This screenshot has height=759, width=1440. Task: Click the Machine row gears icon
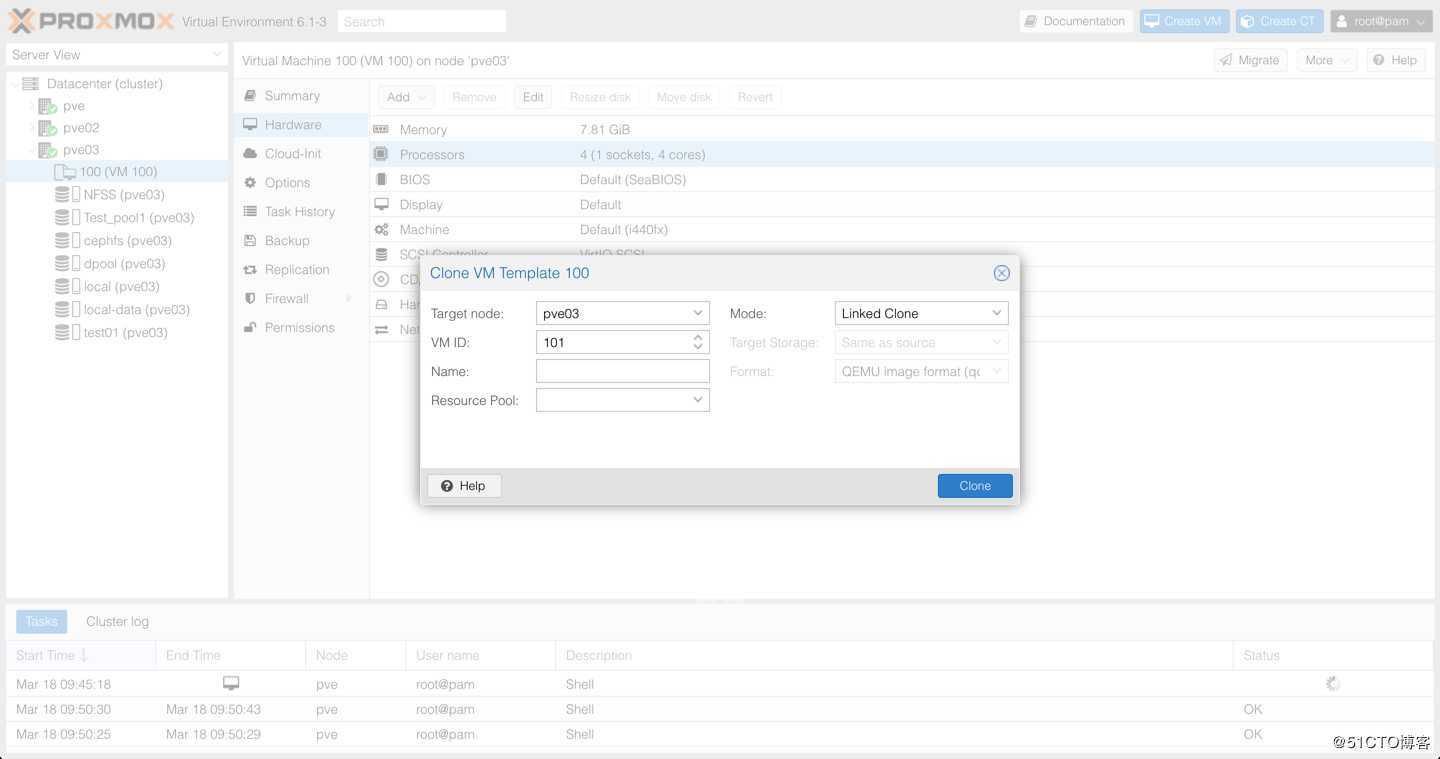click(x=381, y=230)
